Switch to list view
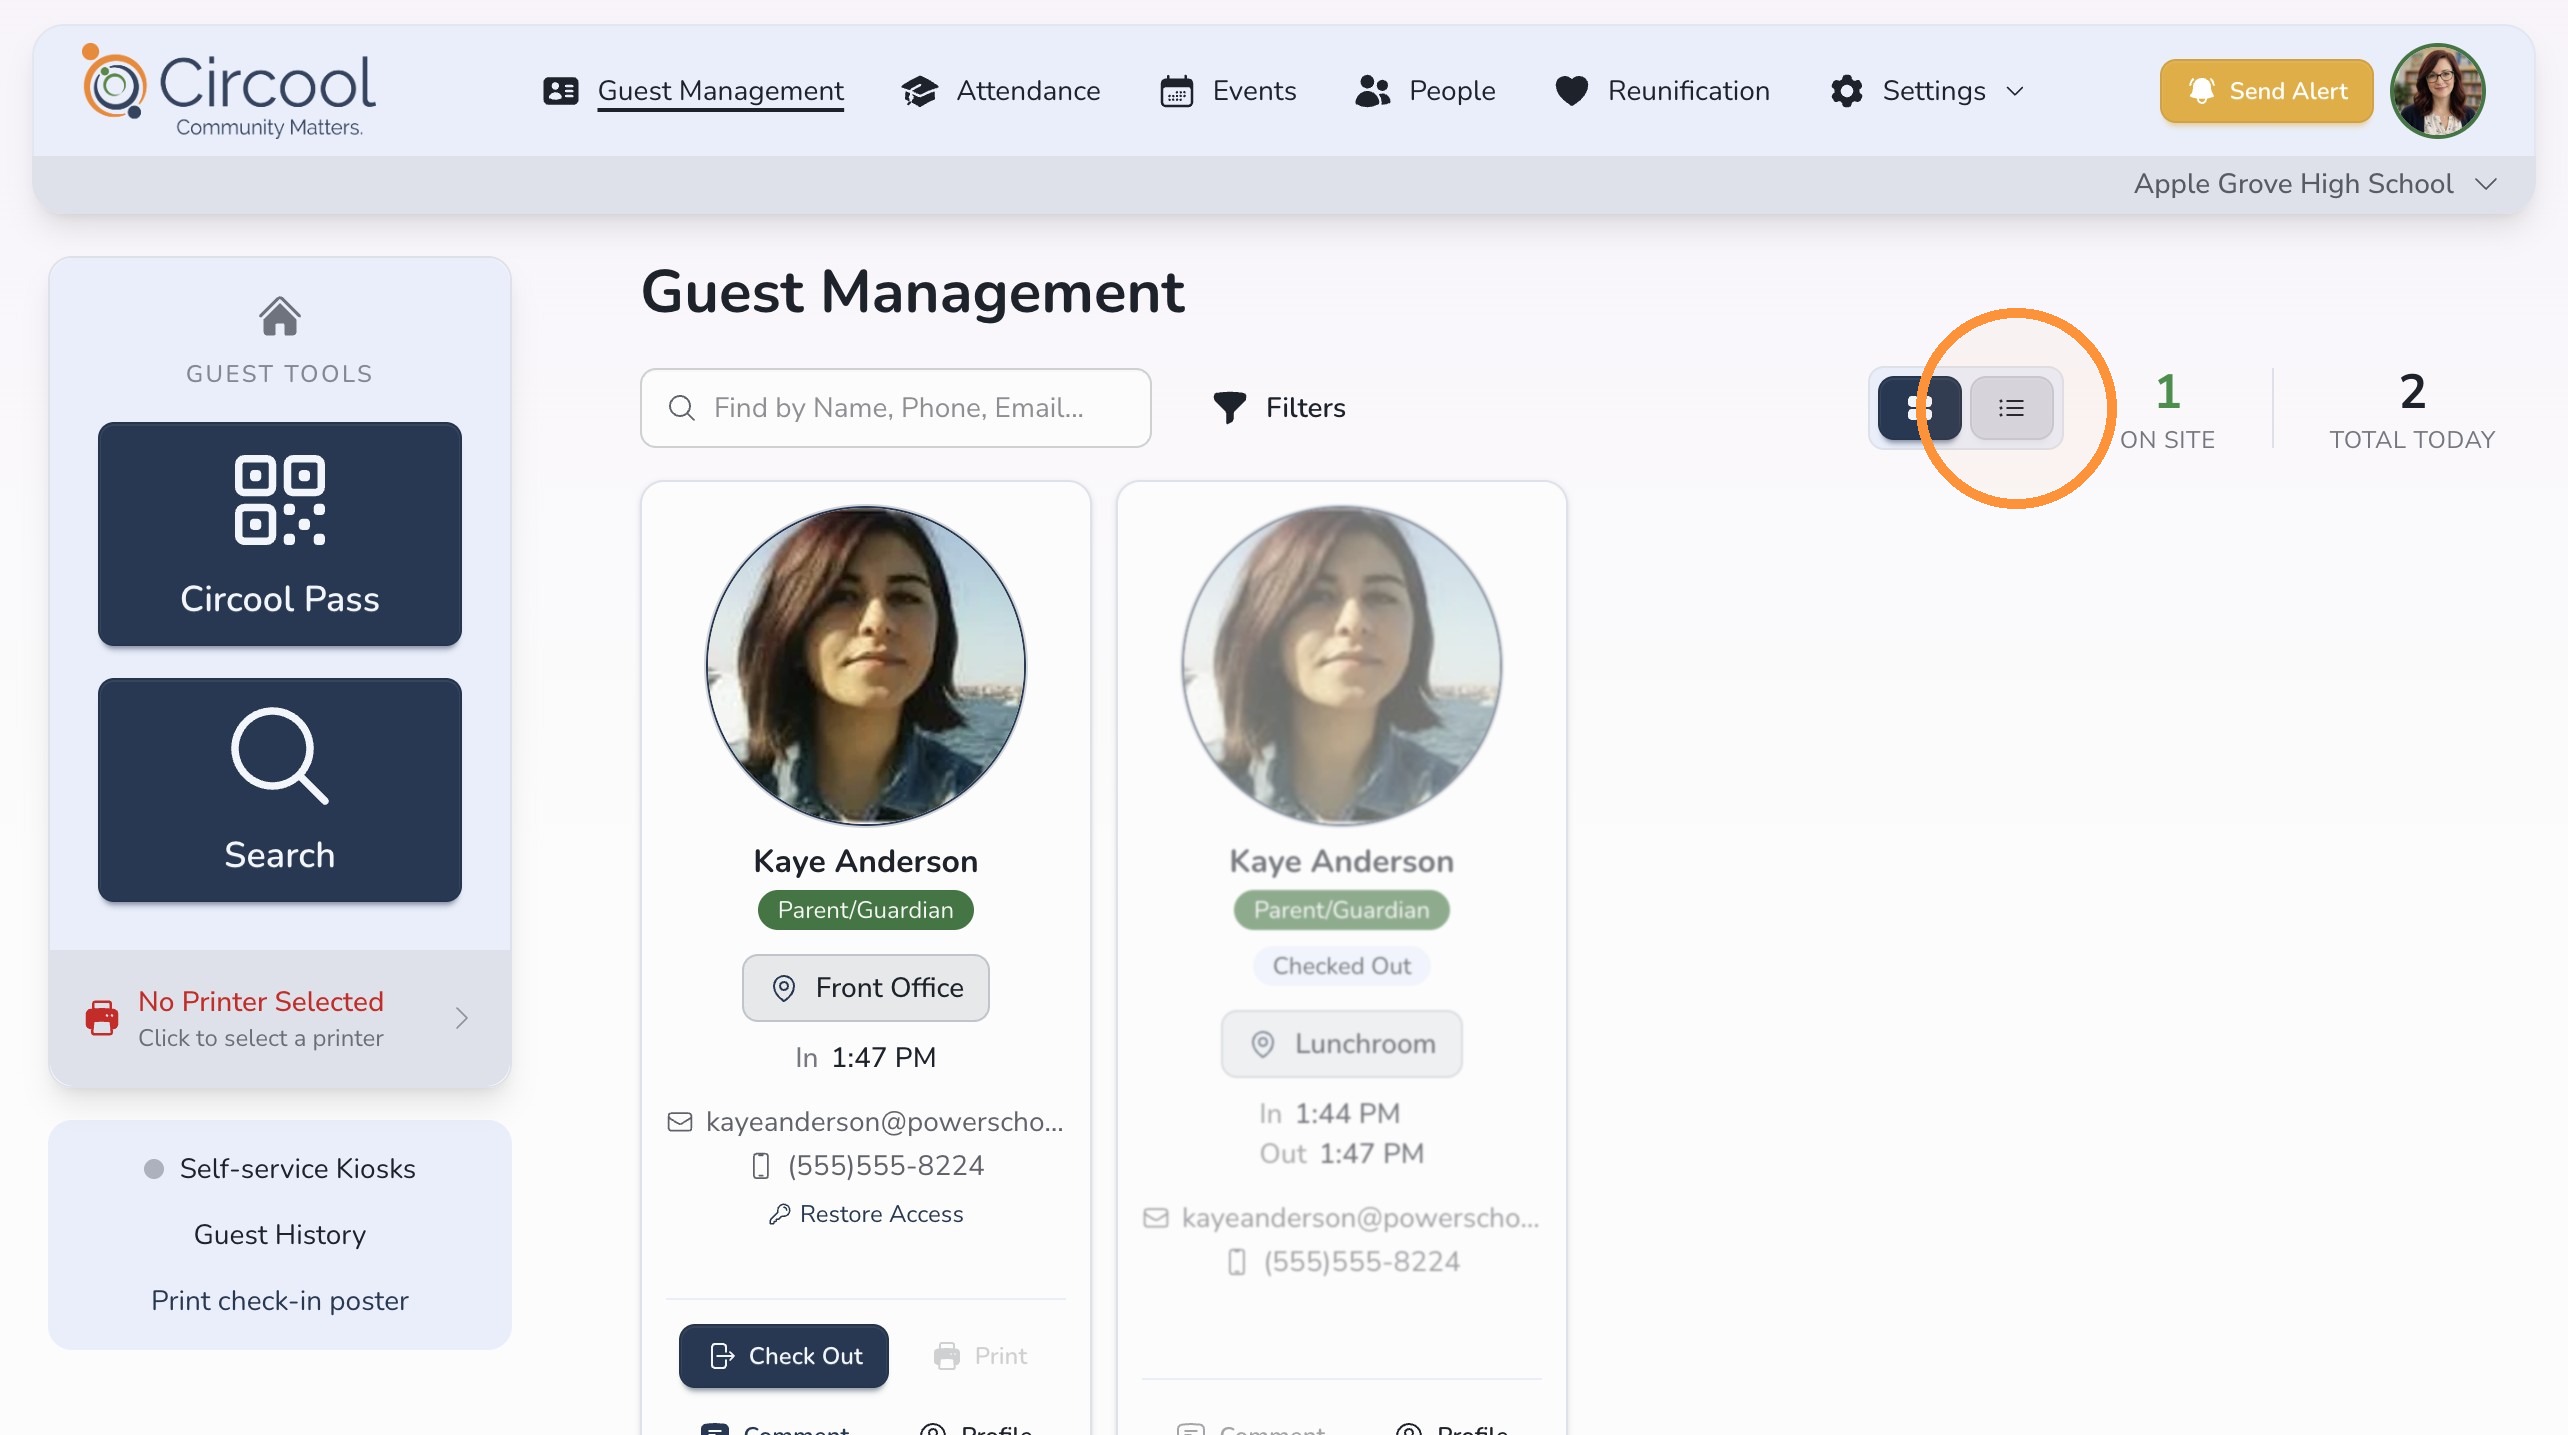The image size is (2568, 1435). click(x=2012, y=408)
